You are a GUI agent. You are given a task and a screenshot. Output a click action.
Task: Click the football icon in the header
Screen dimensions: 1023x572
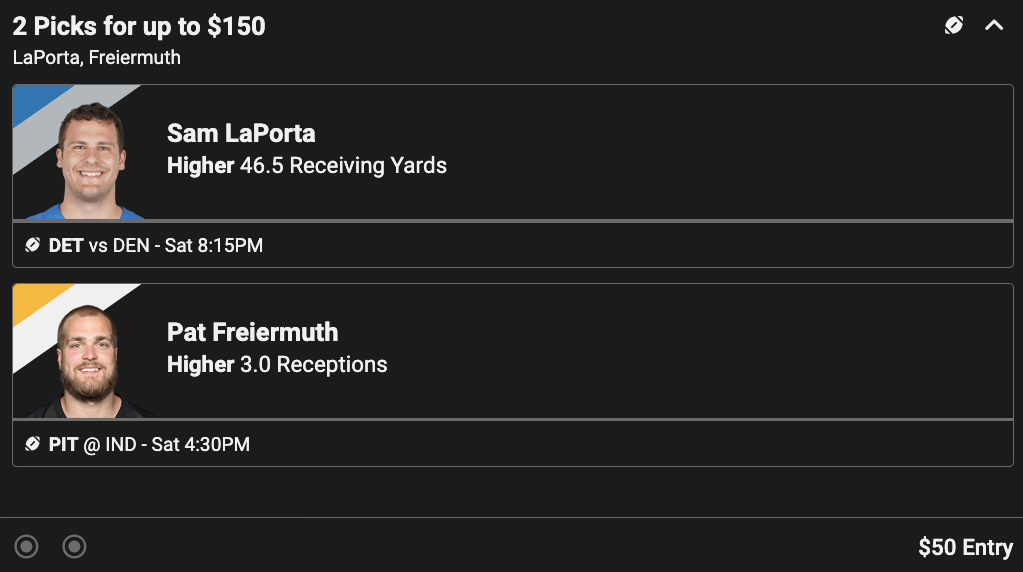click(x=954, y=26)
